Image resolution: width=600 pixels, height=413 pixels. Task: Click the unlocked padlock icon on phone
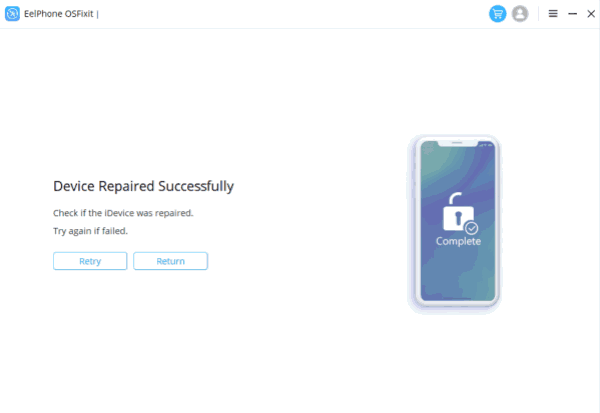[x=458, y=212]
